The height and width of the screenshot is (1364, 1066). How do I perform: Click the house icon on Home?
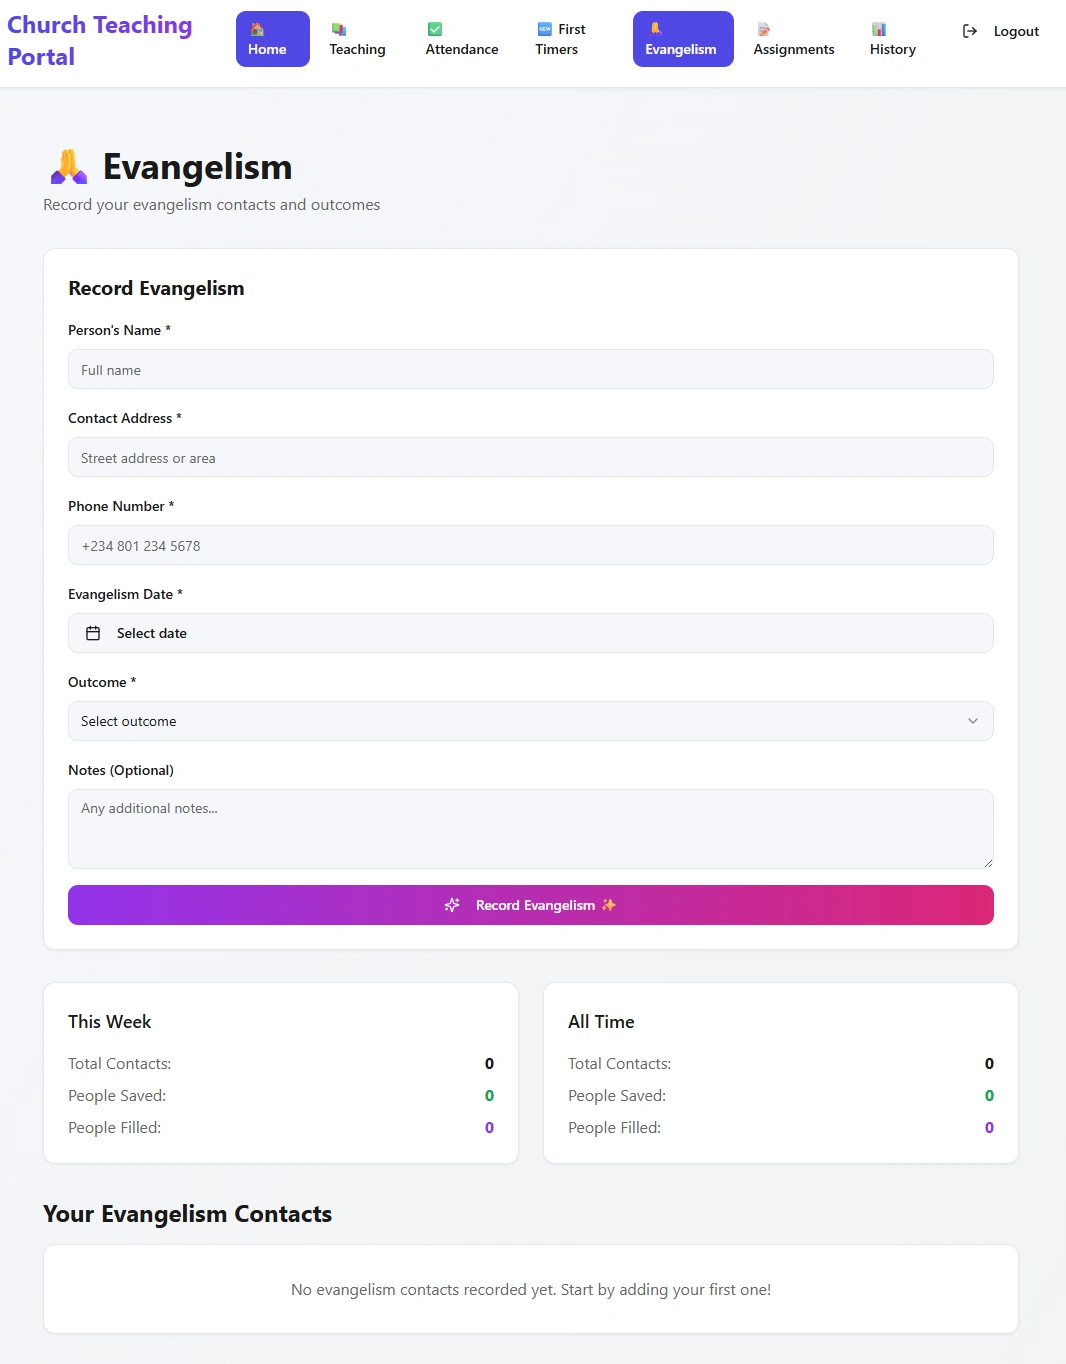coord(257,29)
